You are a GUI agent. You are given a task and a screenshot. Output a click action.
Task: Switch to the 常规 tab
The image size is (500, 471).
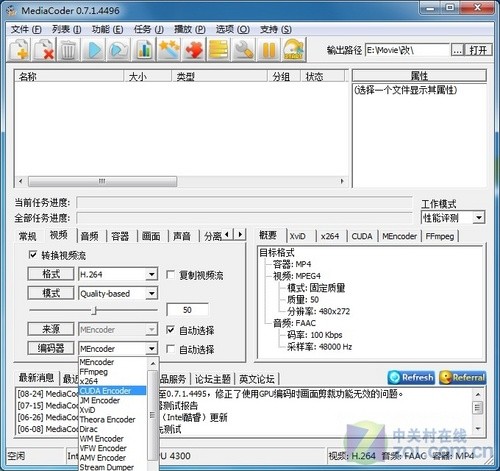(28, 236)
